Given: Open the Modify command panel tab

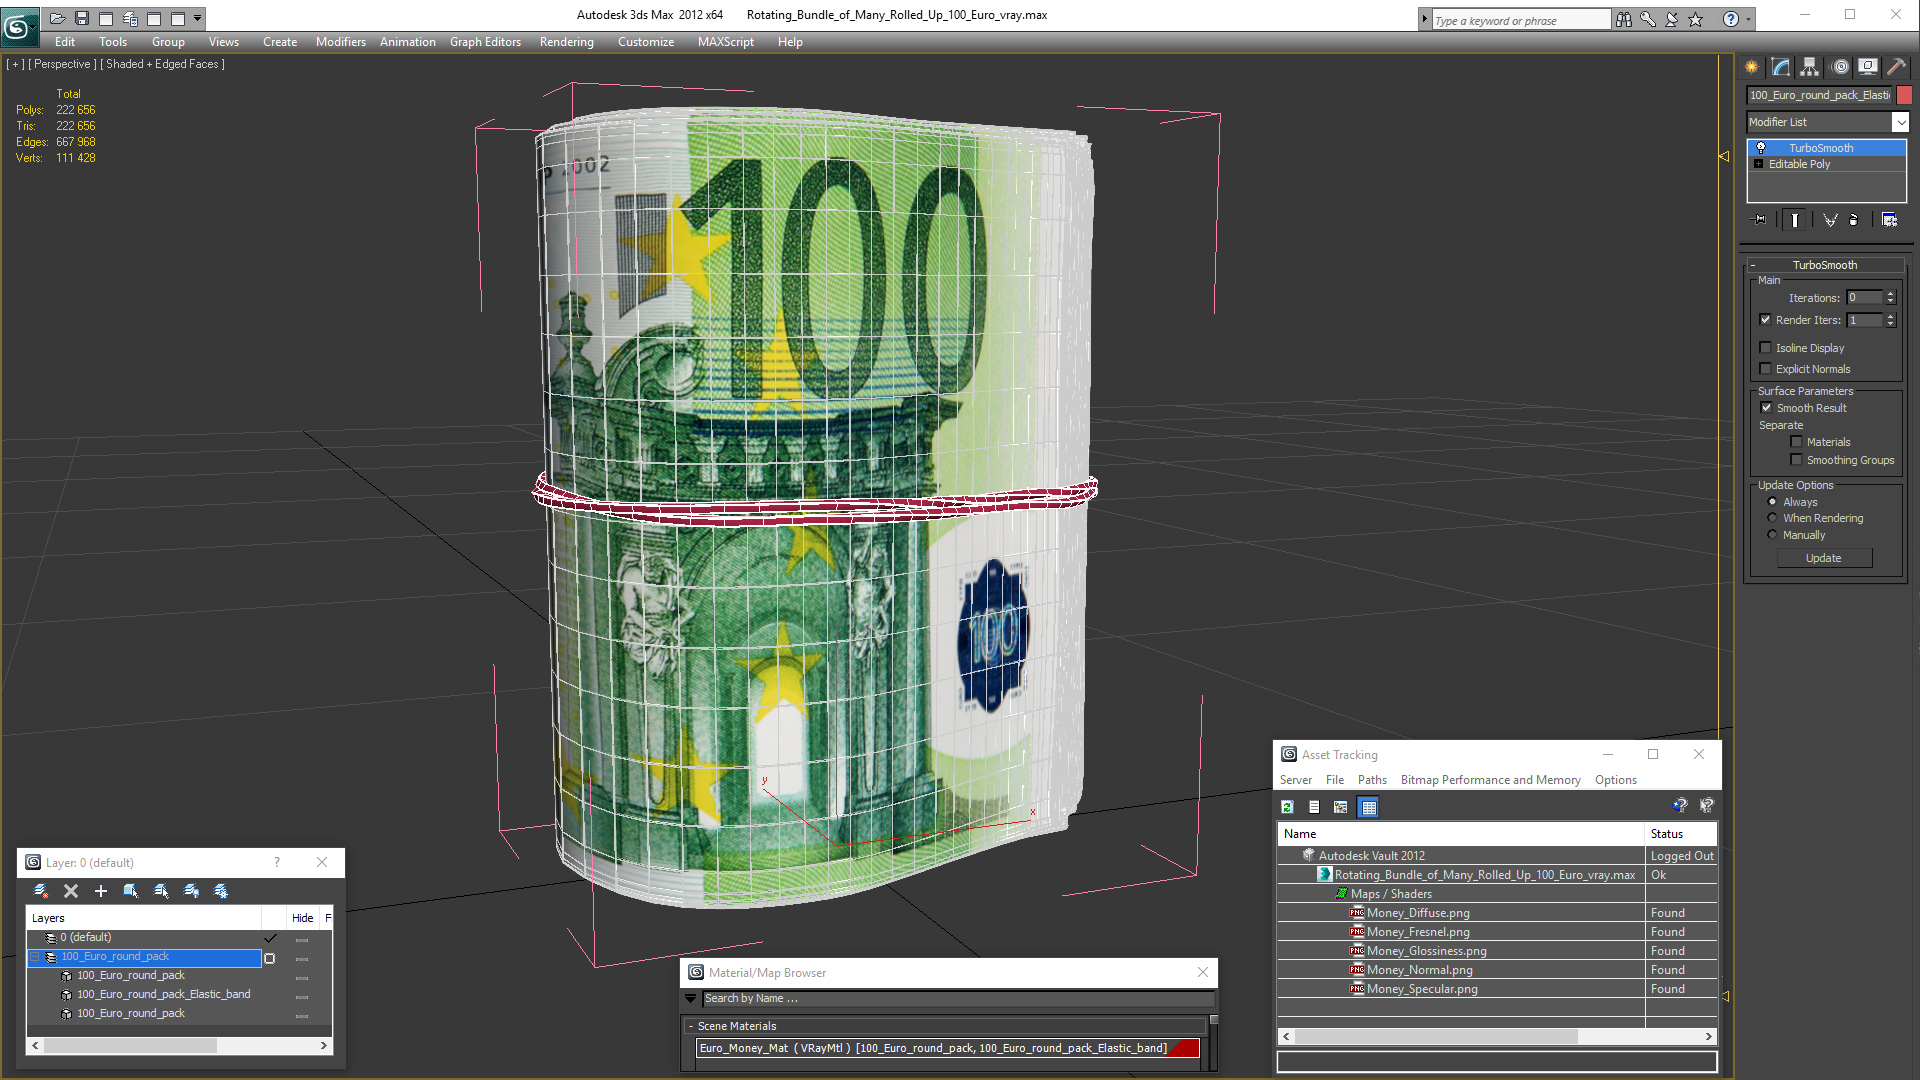Looking at the screenshot, I should pos(1781,67).
